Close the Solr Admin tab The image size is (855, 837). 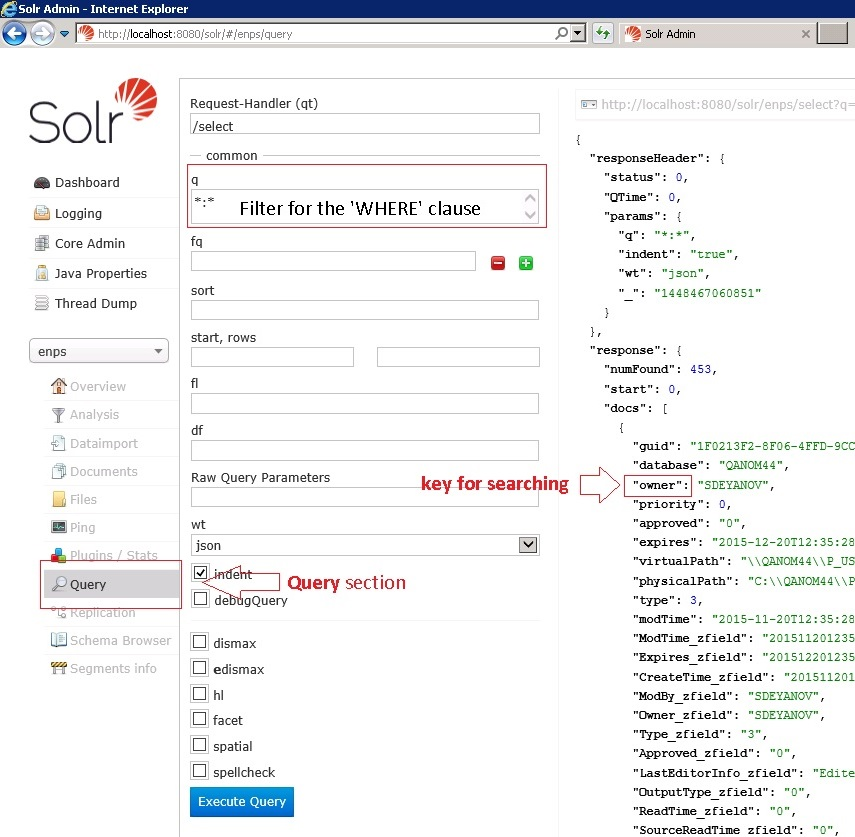pos(805,34)
